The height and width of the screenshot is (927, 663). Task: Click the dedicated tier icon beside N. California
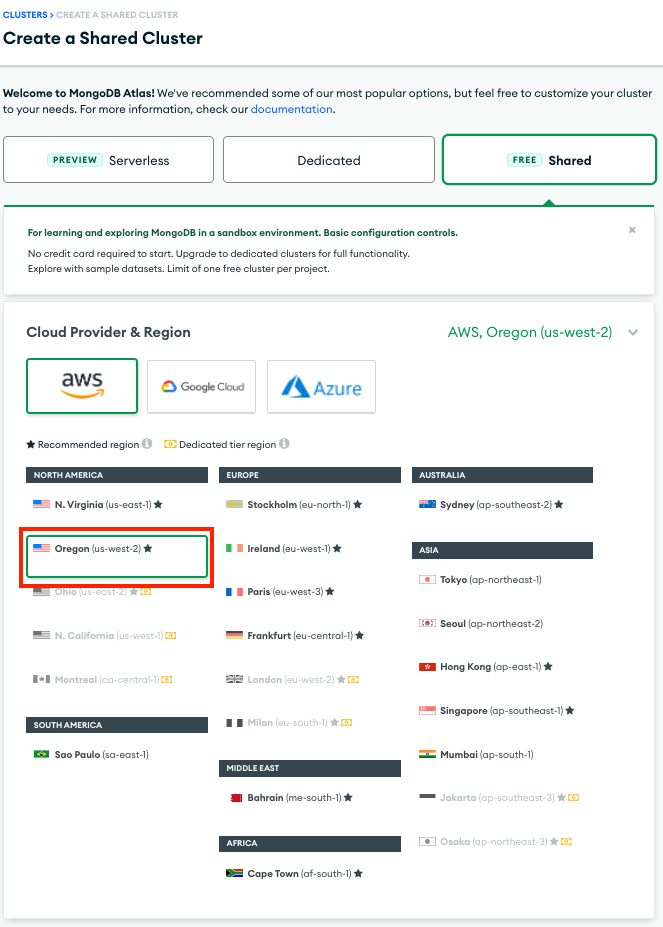[x=171, y=636]
